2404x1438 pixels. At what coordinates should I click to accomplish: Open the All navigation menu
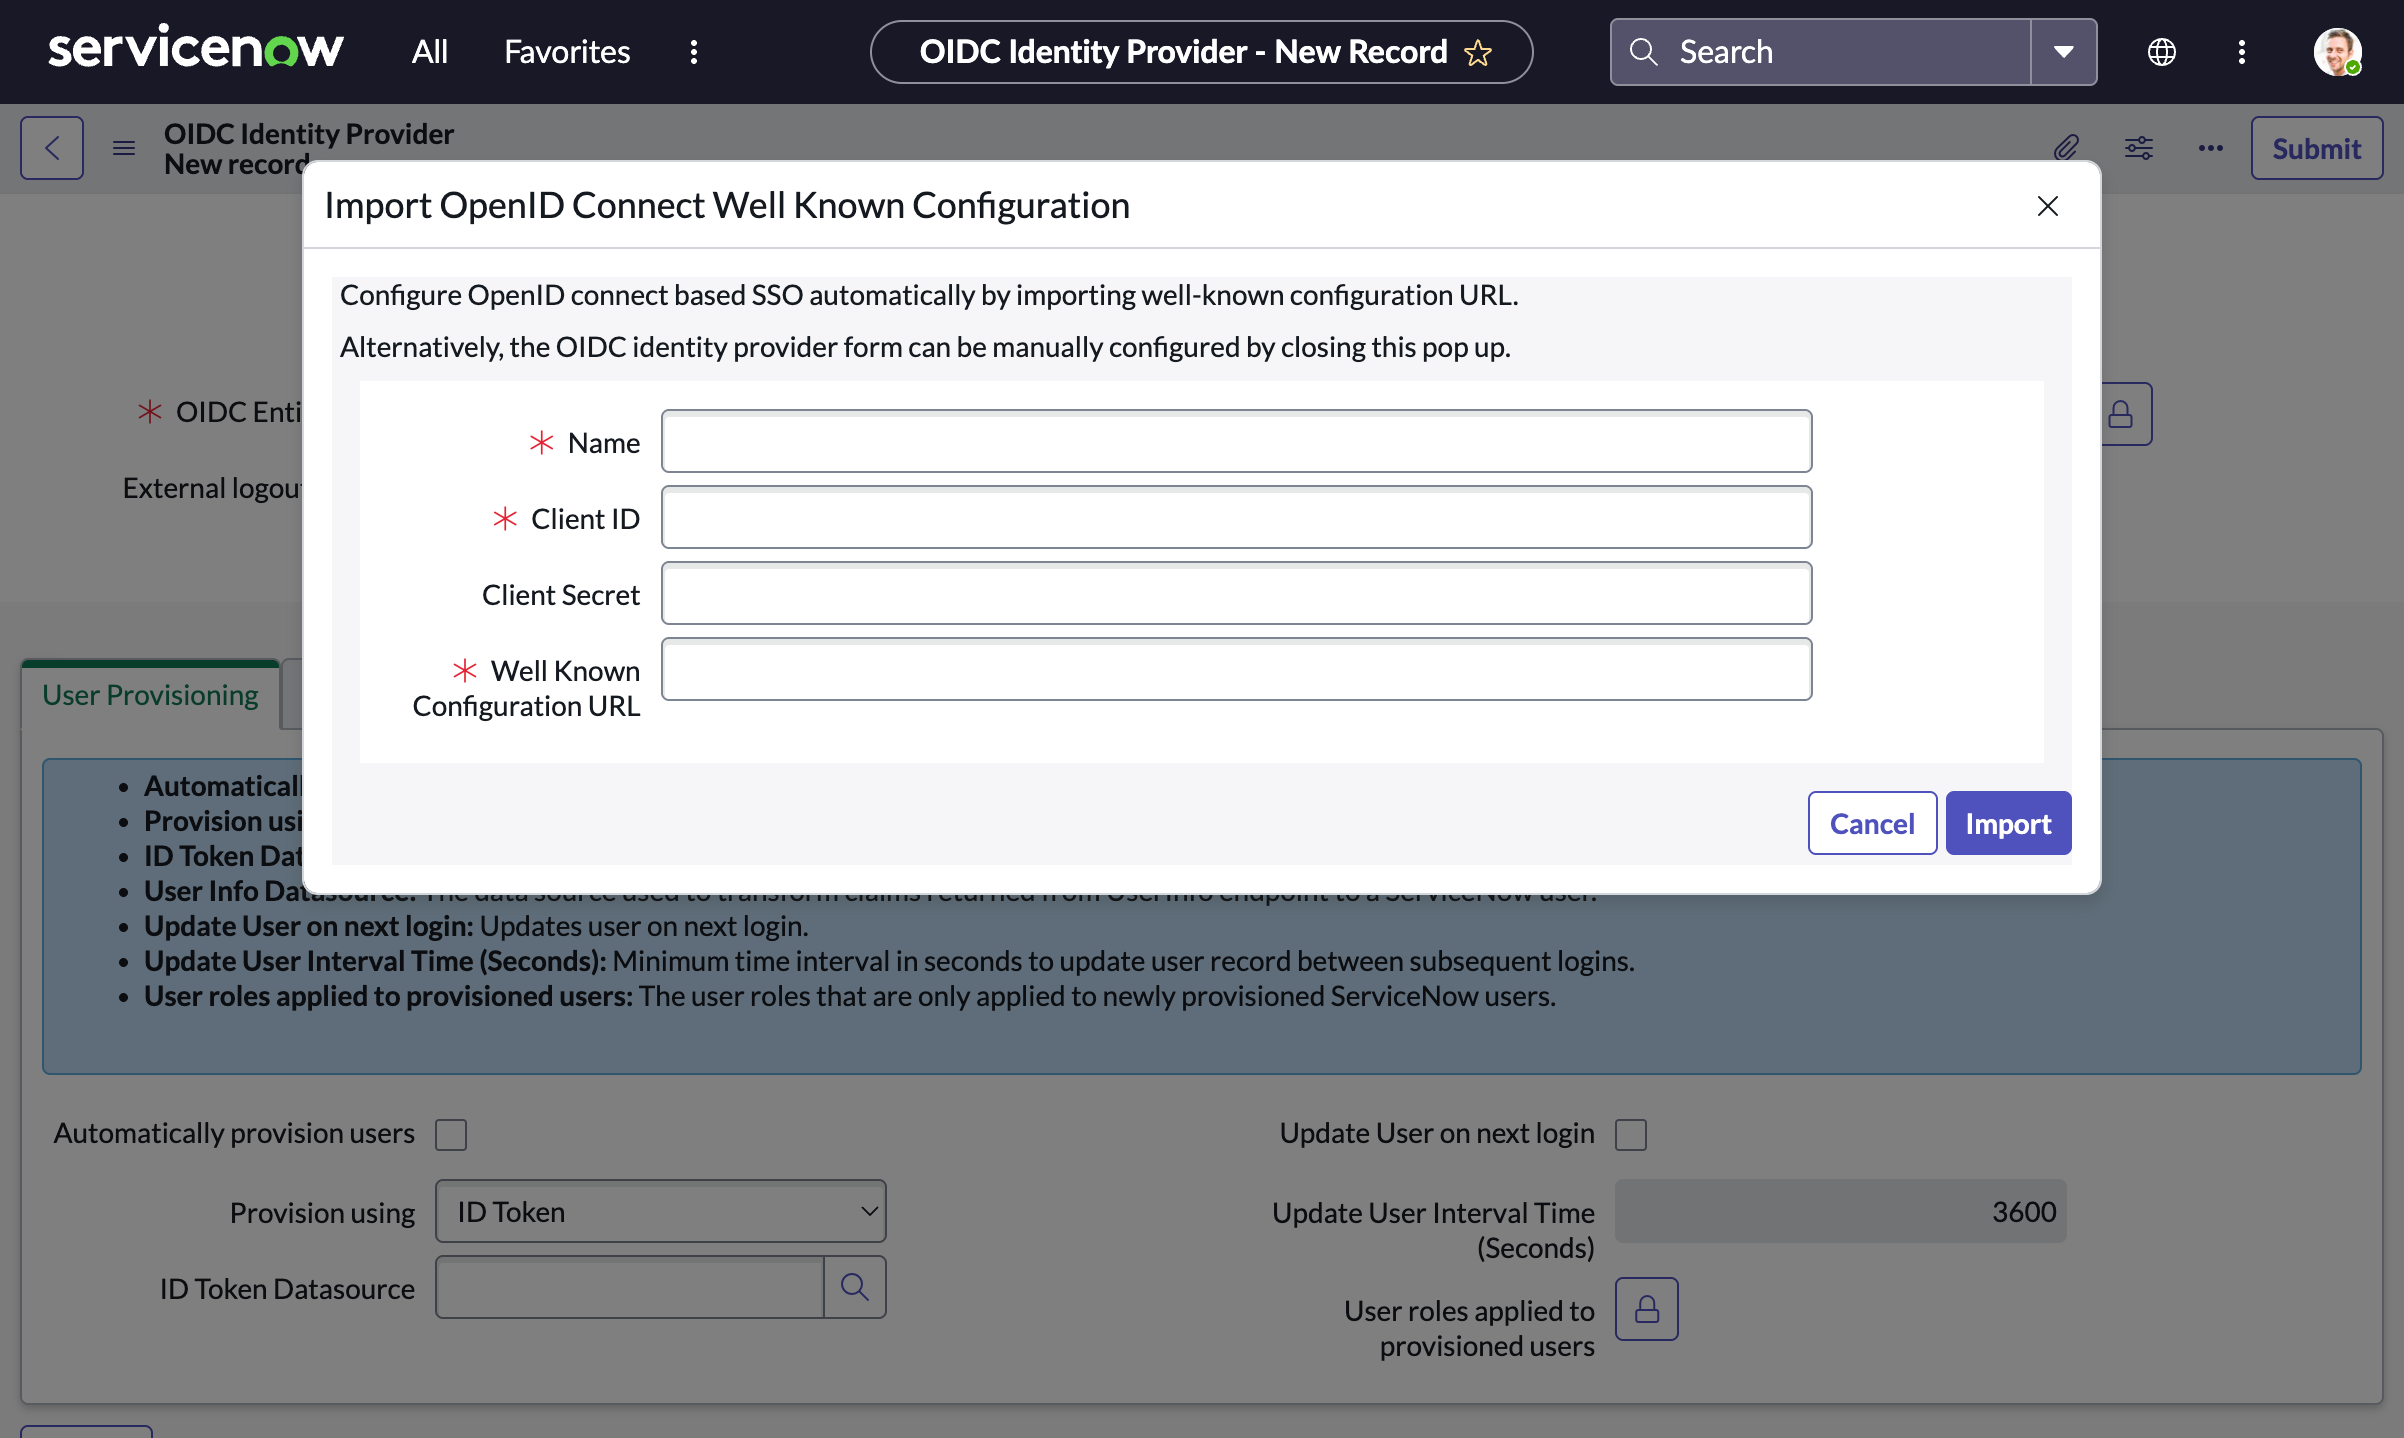point(429,51)
